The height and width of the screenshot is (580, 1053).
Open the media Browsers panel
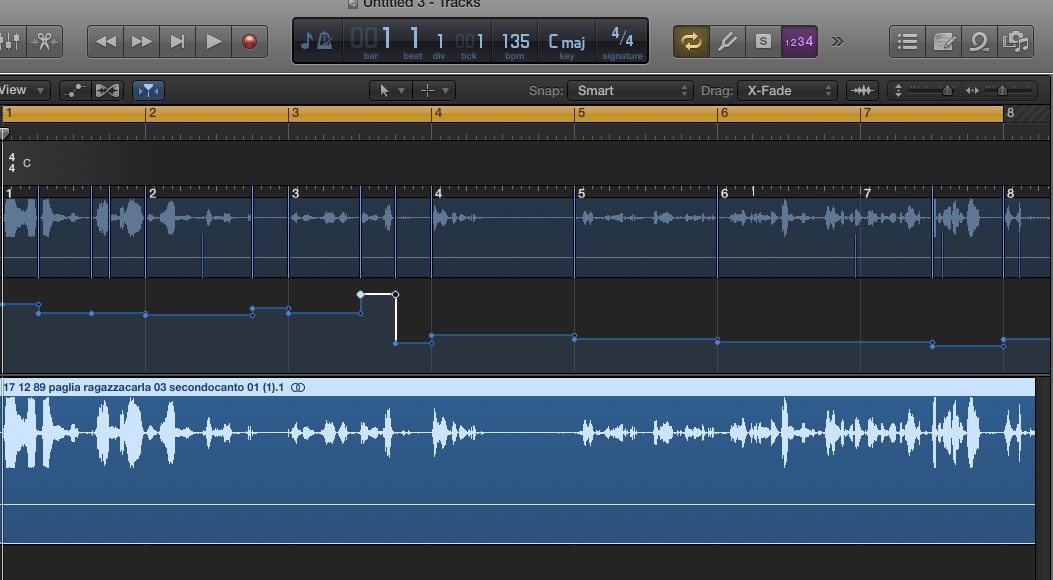[x=1016, y=41]
